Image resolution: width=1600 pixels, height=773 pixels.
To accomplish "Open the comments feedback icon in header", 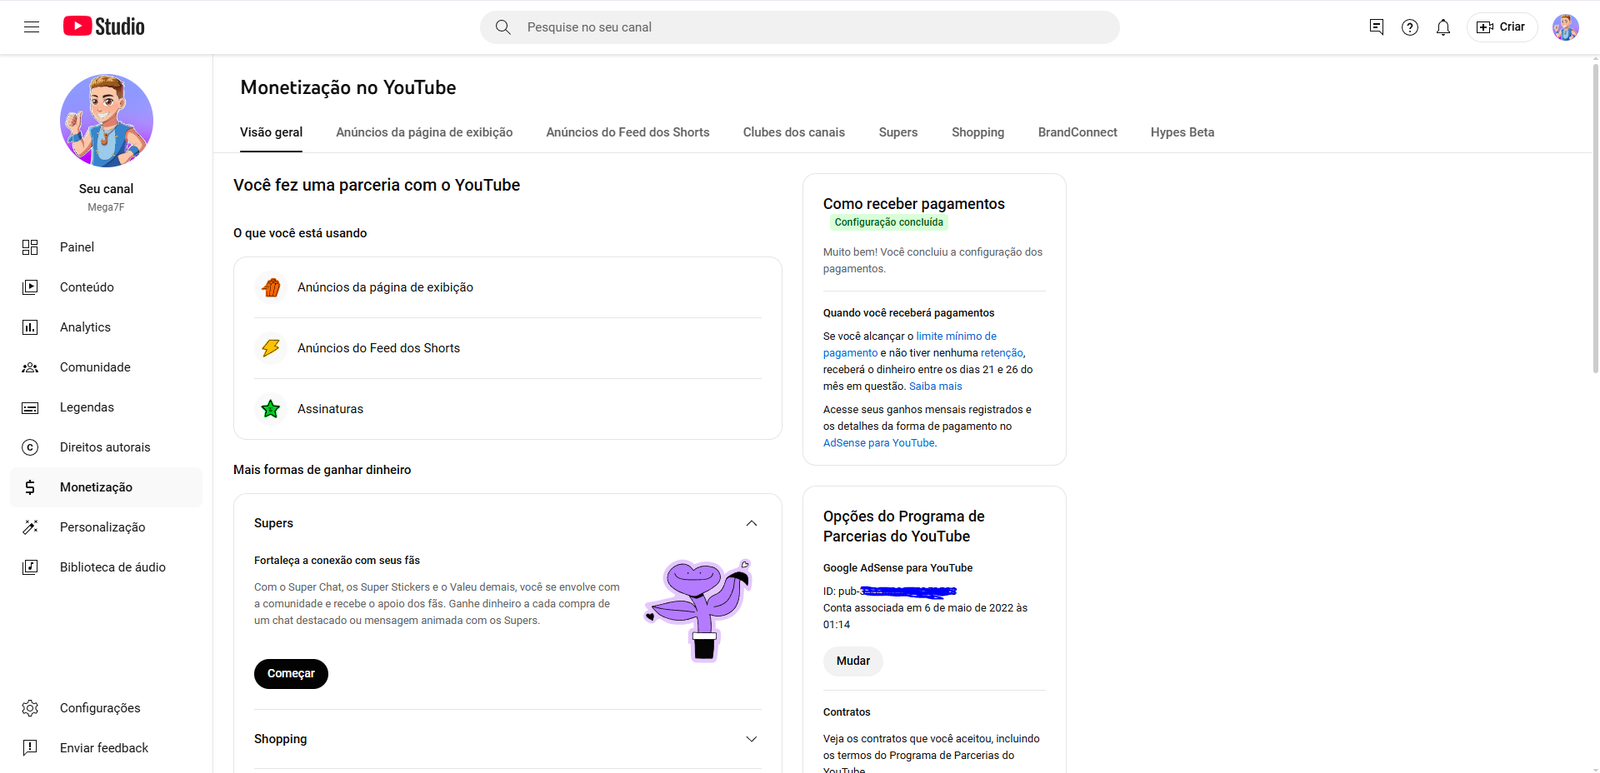I will point(1376,27).
